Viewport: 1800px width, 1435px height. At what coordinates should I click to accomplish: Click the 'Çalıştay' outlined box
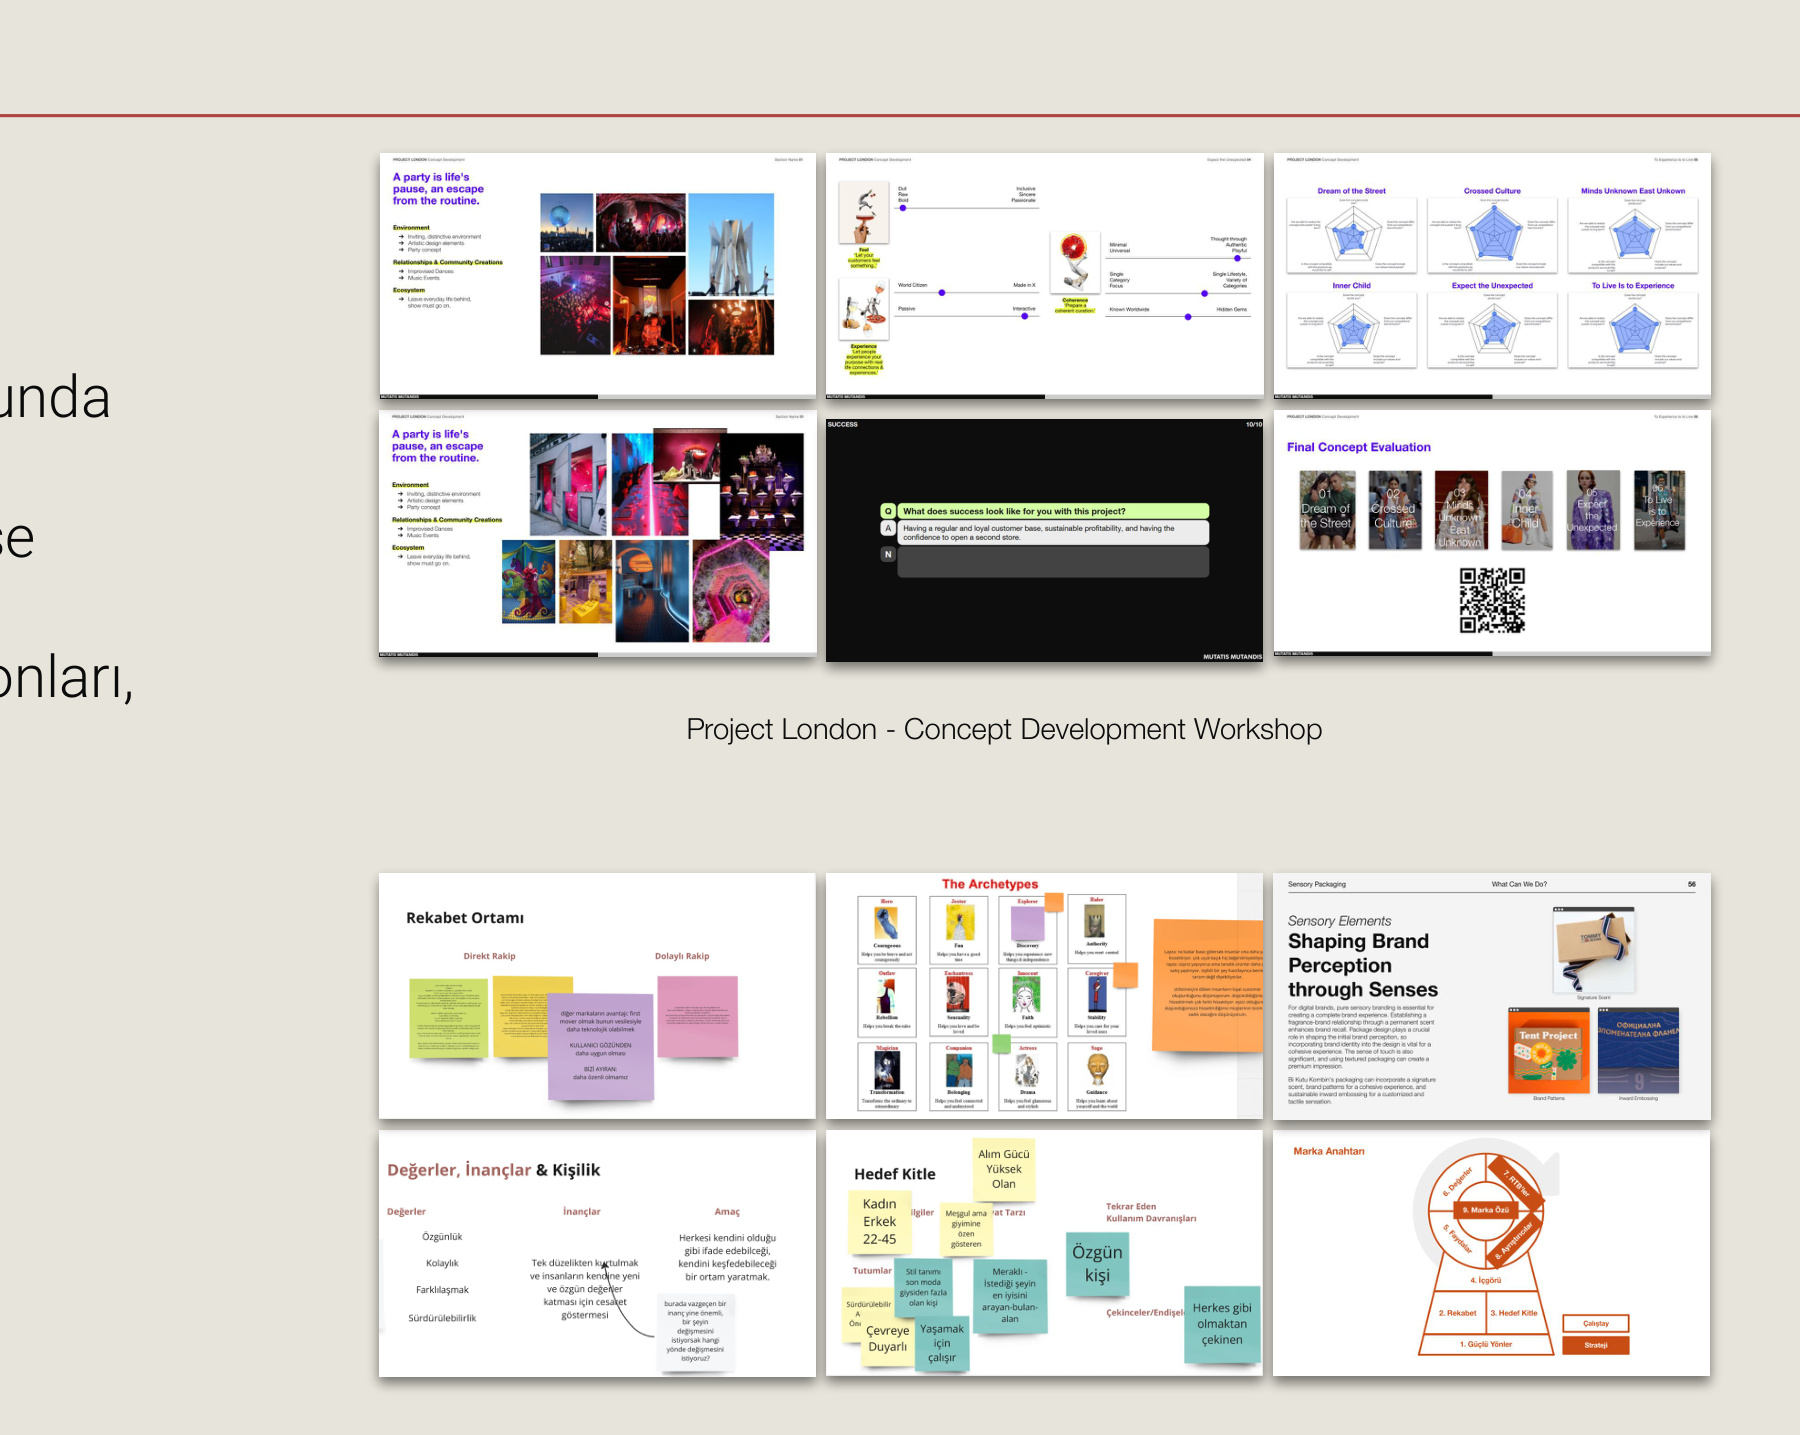point(1595,1323)
